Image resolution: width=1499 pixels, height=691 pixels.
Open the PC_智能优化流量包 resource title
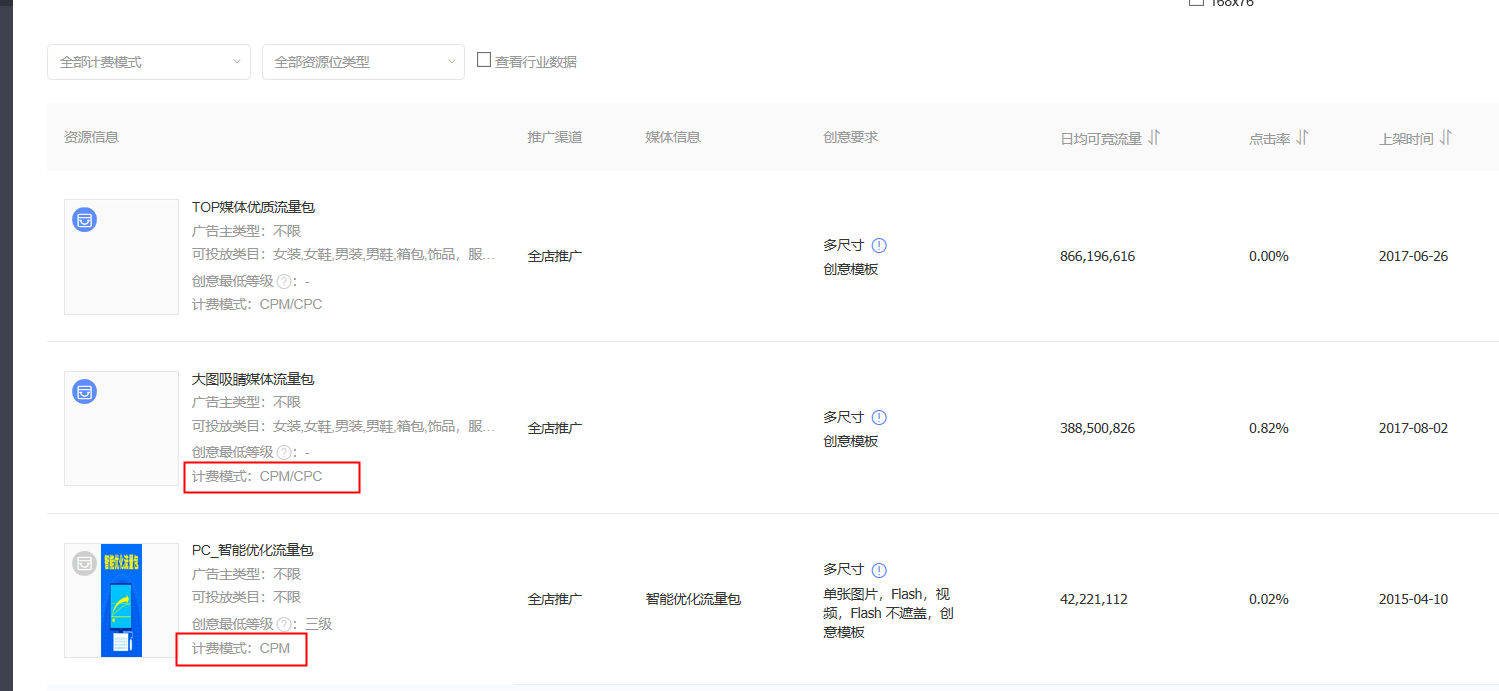tap(252, 550)
